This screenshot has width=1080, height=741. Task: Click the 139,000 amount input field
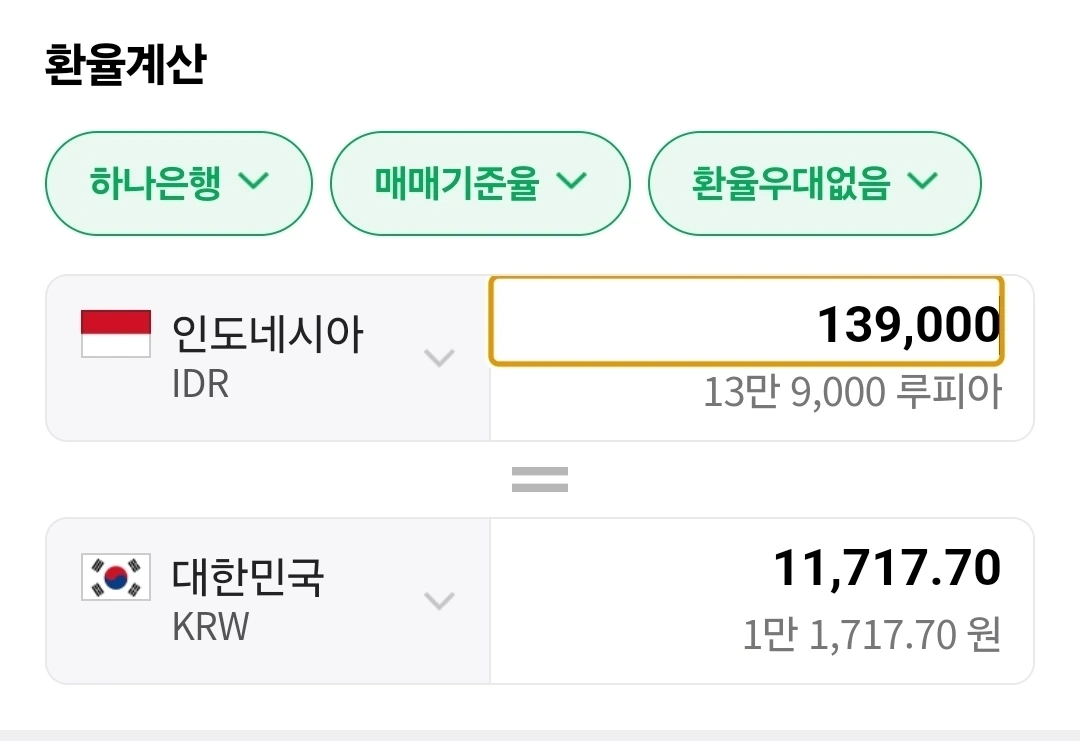pyautogui.click(x=747, y=321)
